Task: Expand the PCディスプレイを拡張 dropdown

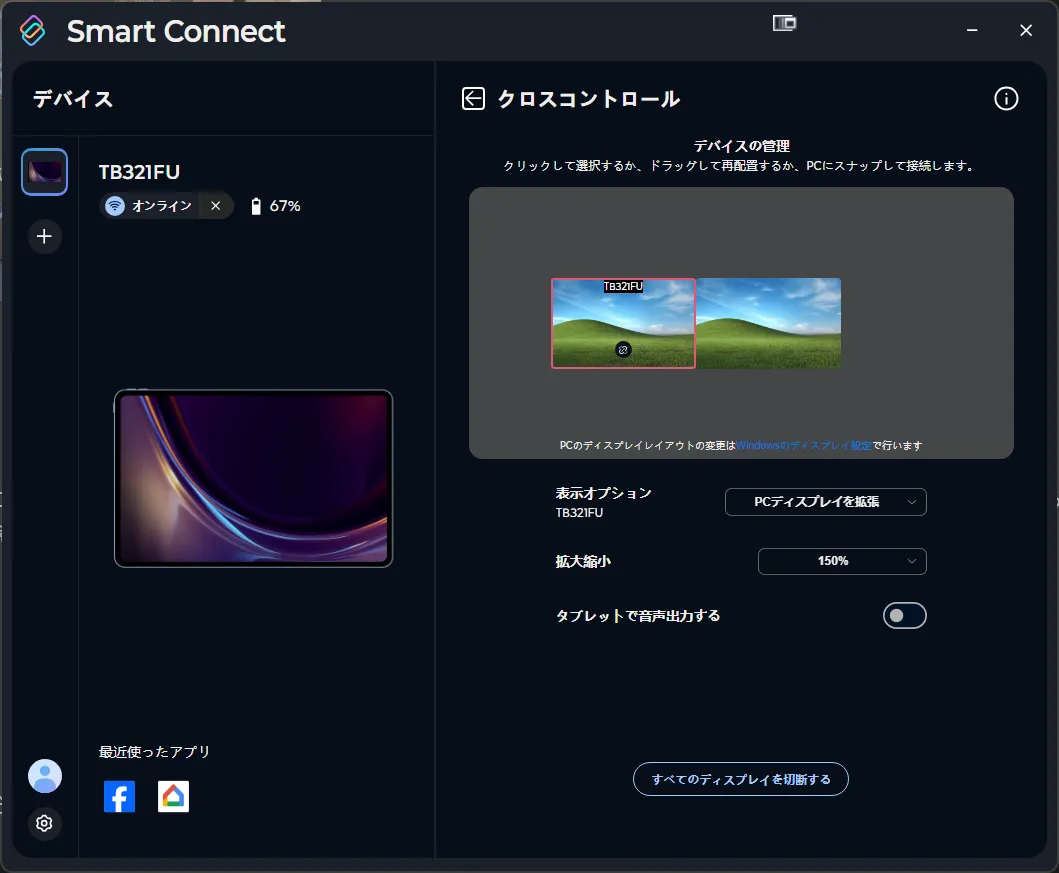Action: pyautogui.click(x=825, y=502)
